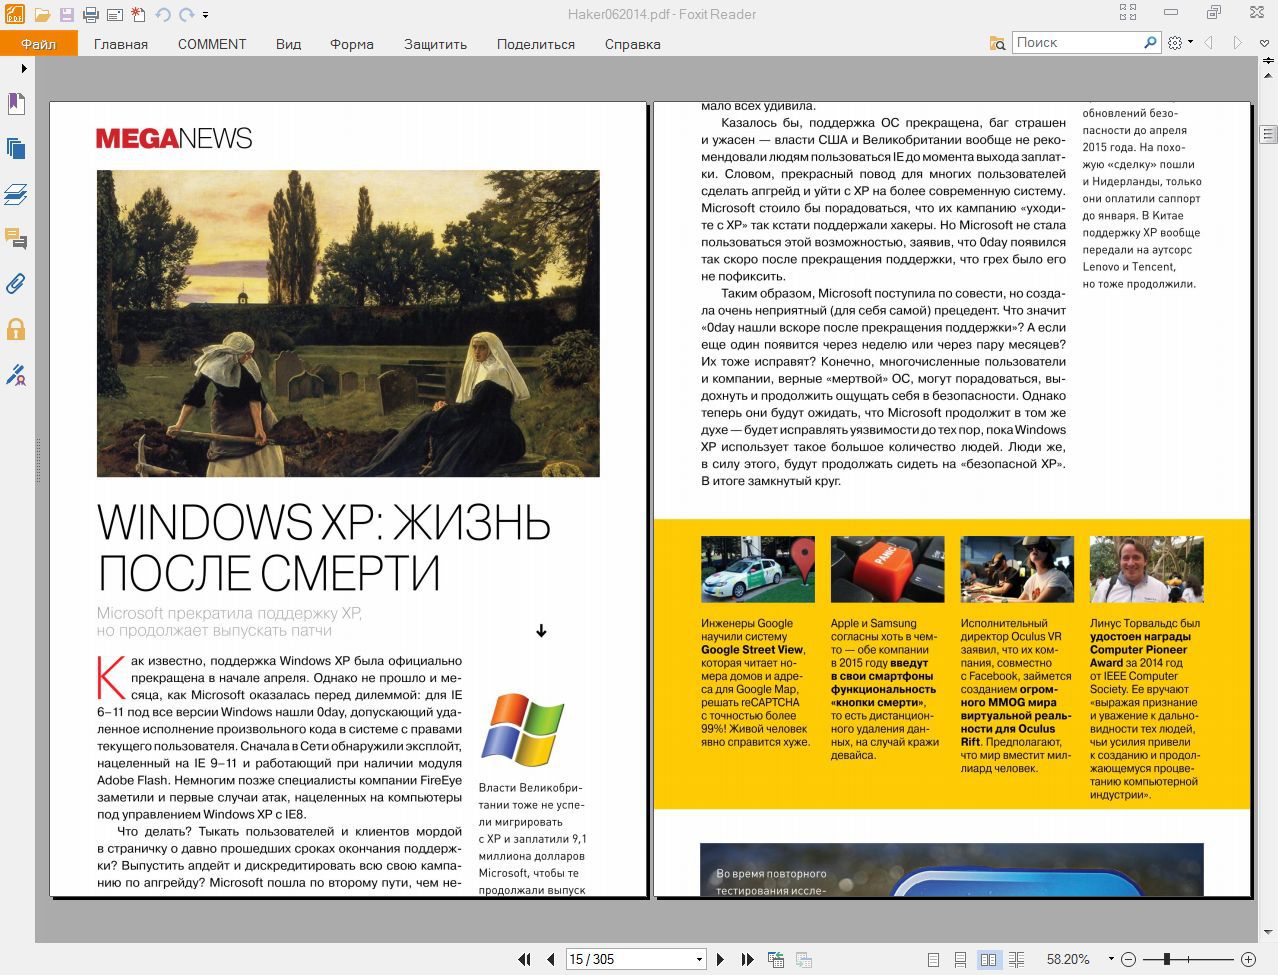This screenshot has width=1278, height=975.
Task: Open the Attachments paperclip panel
Action: (16, 284)
